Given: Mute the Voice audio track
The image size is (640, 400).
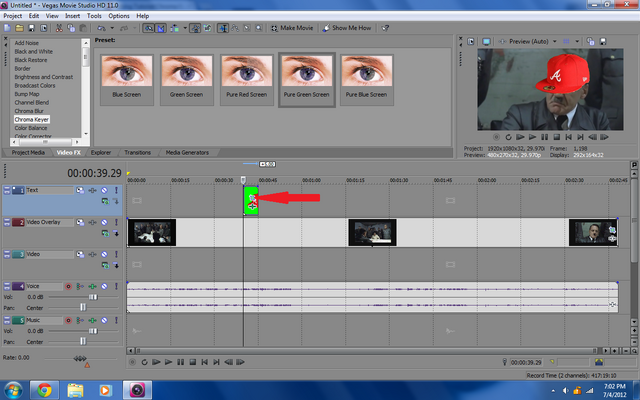Looking at the screenshot, I should [x=104, y=287].
